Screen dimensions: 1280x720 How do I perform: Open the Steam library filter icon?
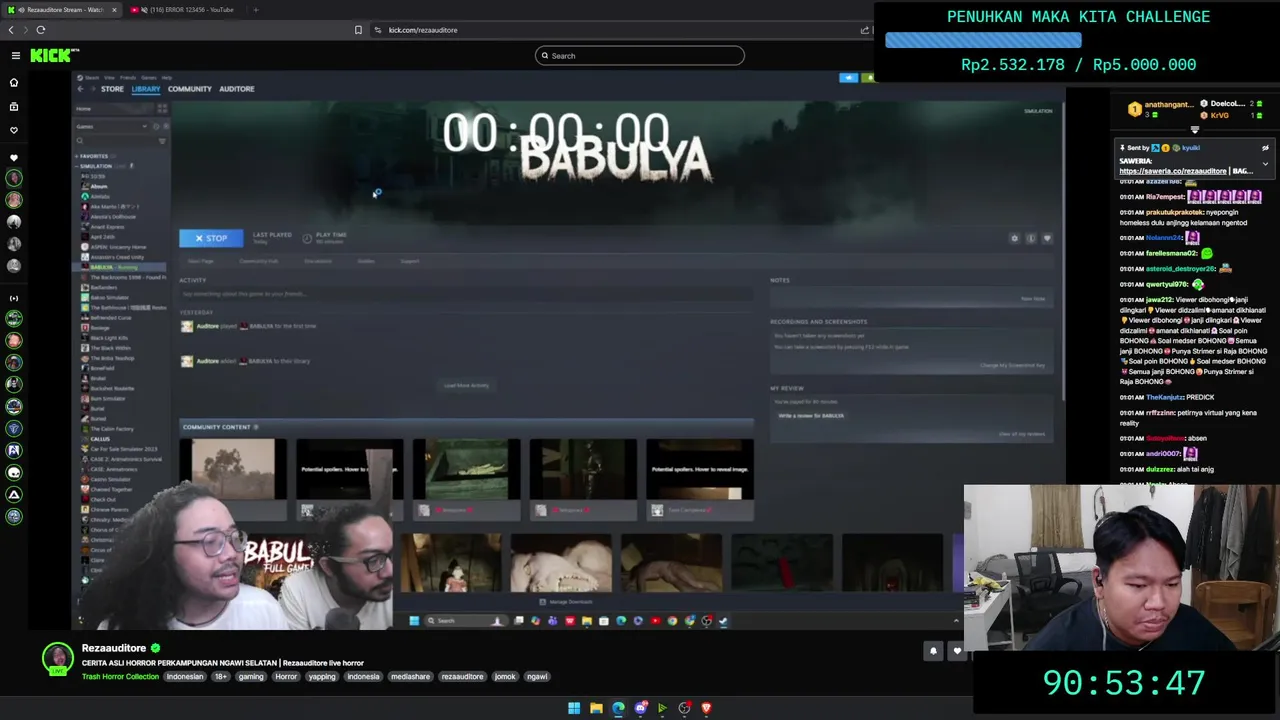(x=162, y=141)
